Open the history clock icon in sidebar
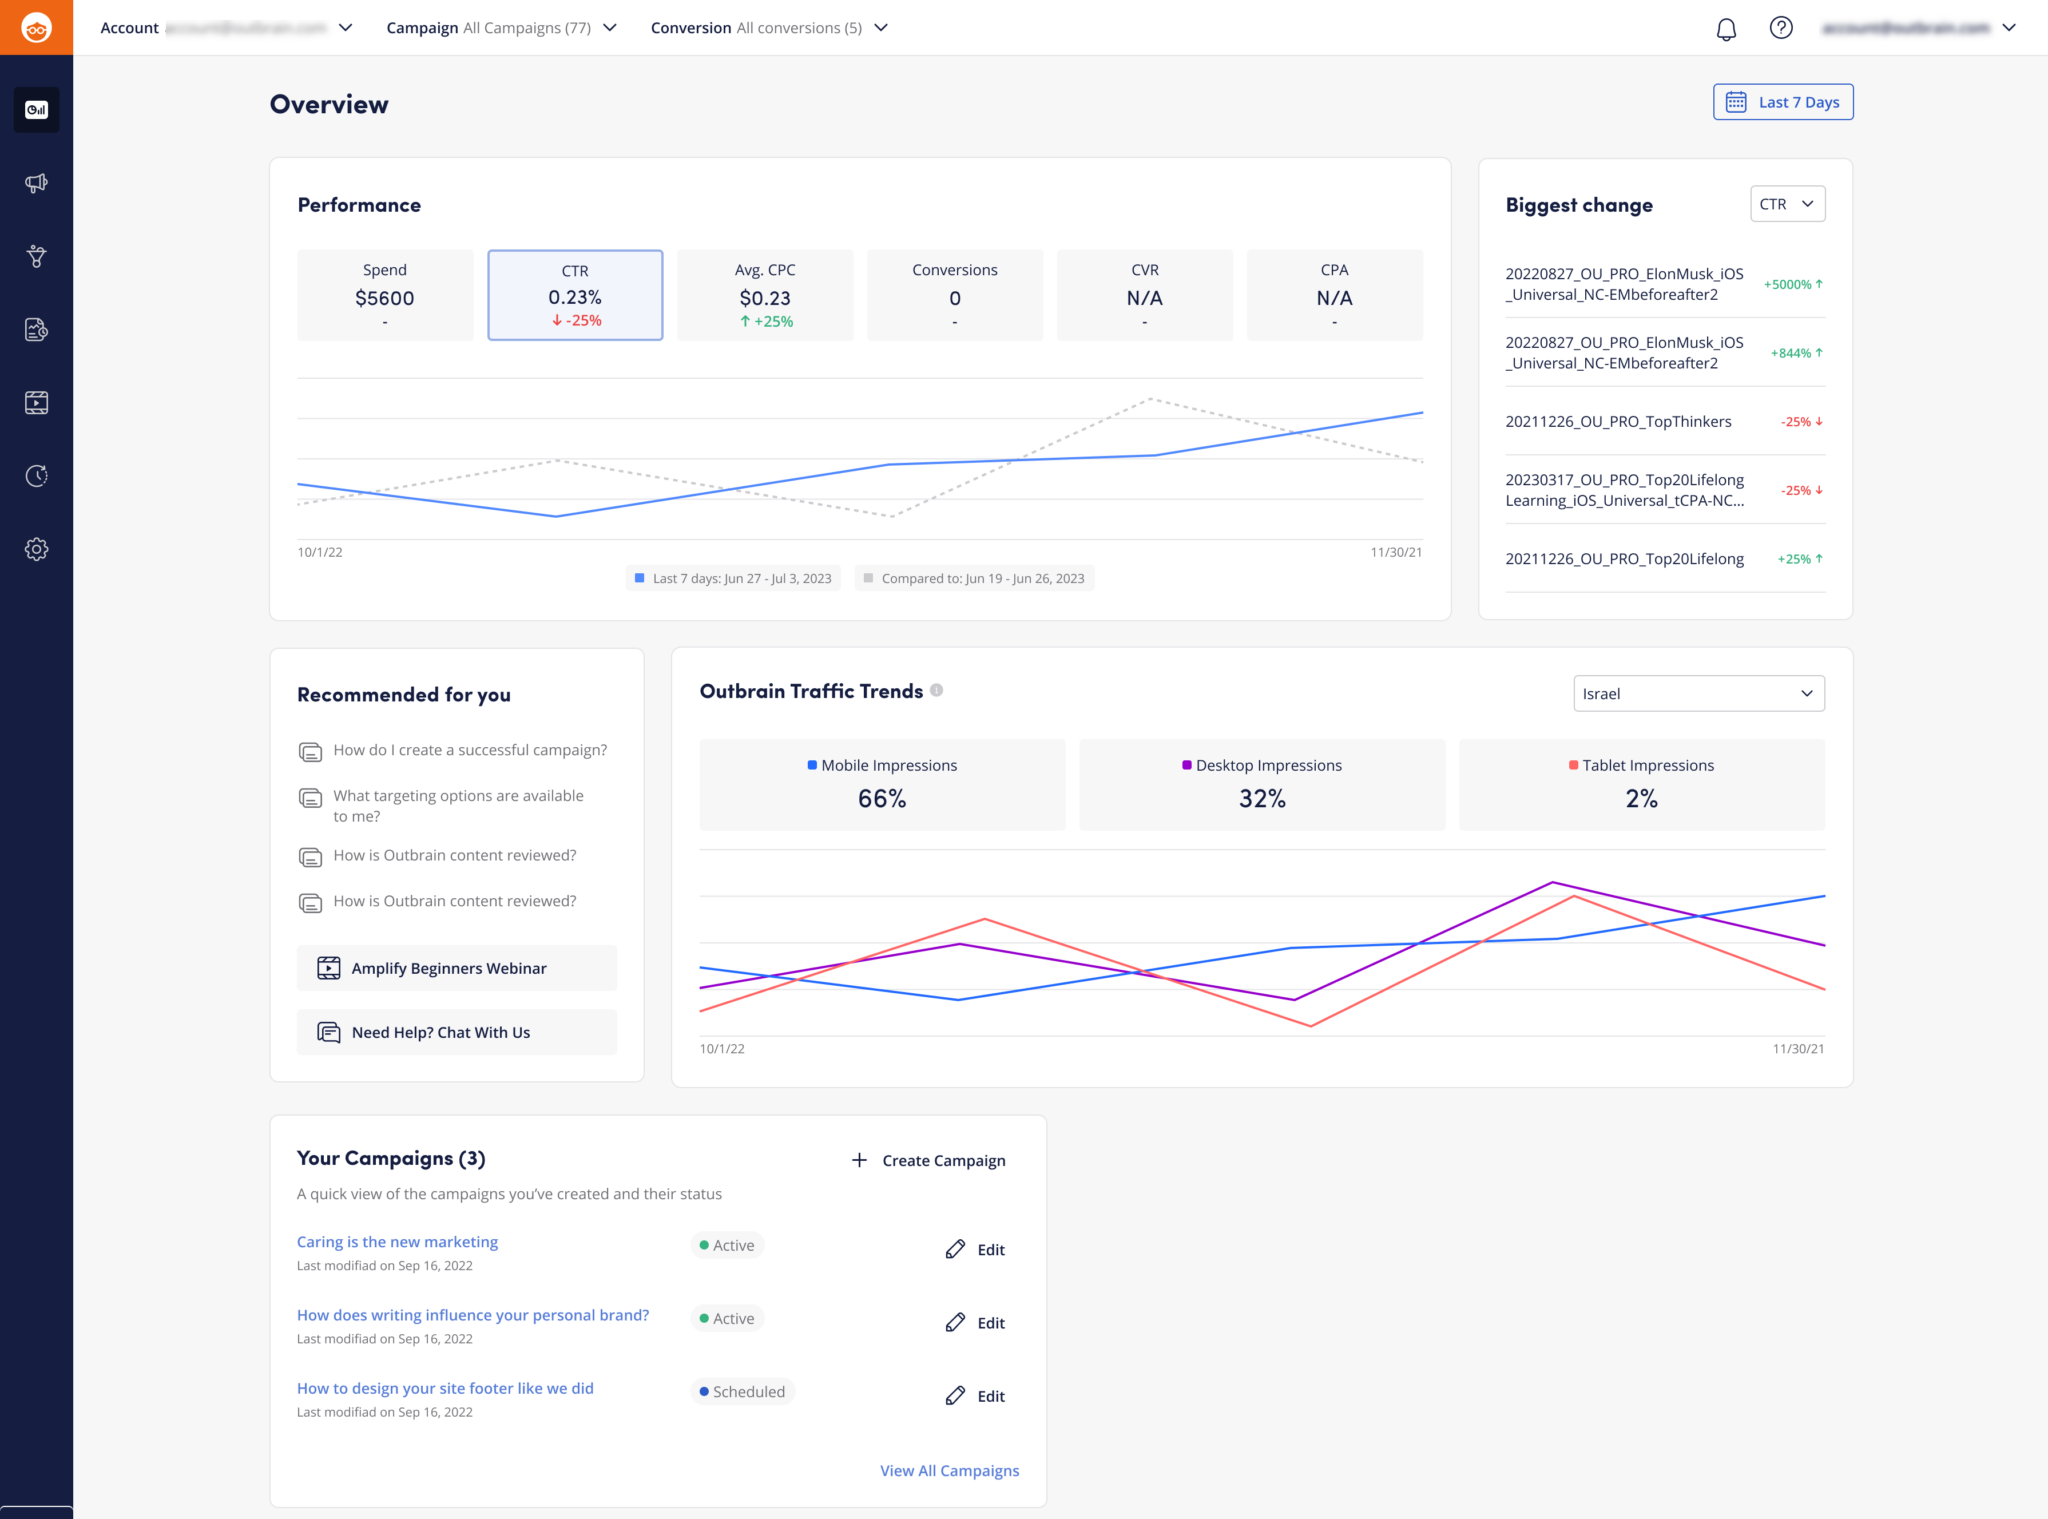The width and height of the screenshot is (2048, 1519). point(36,475)
